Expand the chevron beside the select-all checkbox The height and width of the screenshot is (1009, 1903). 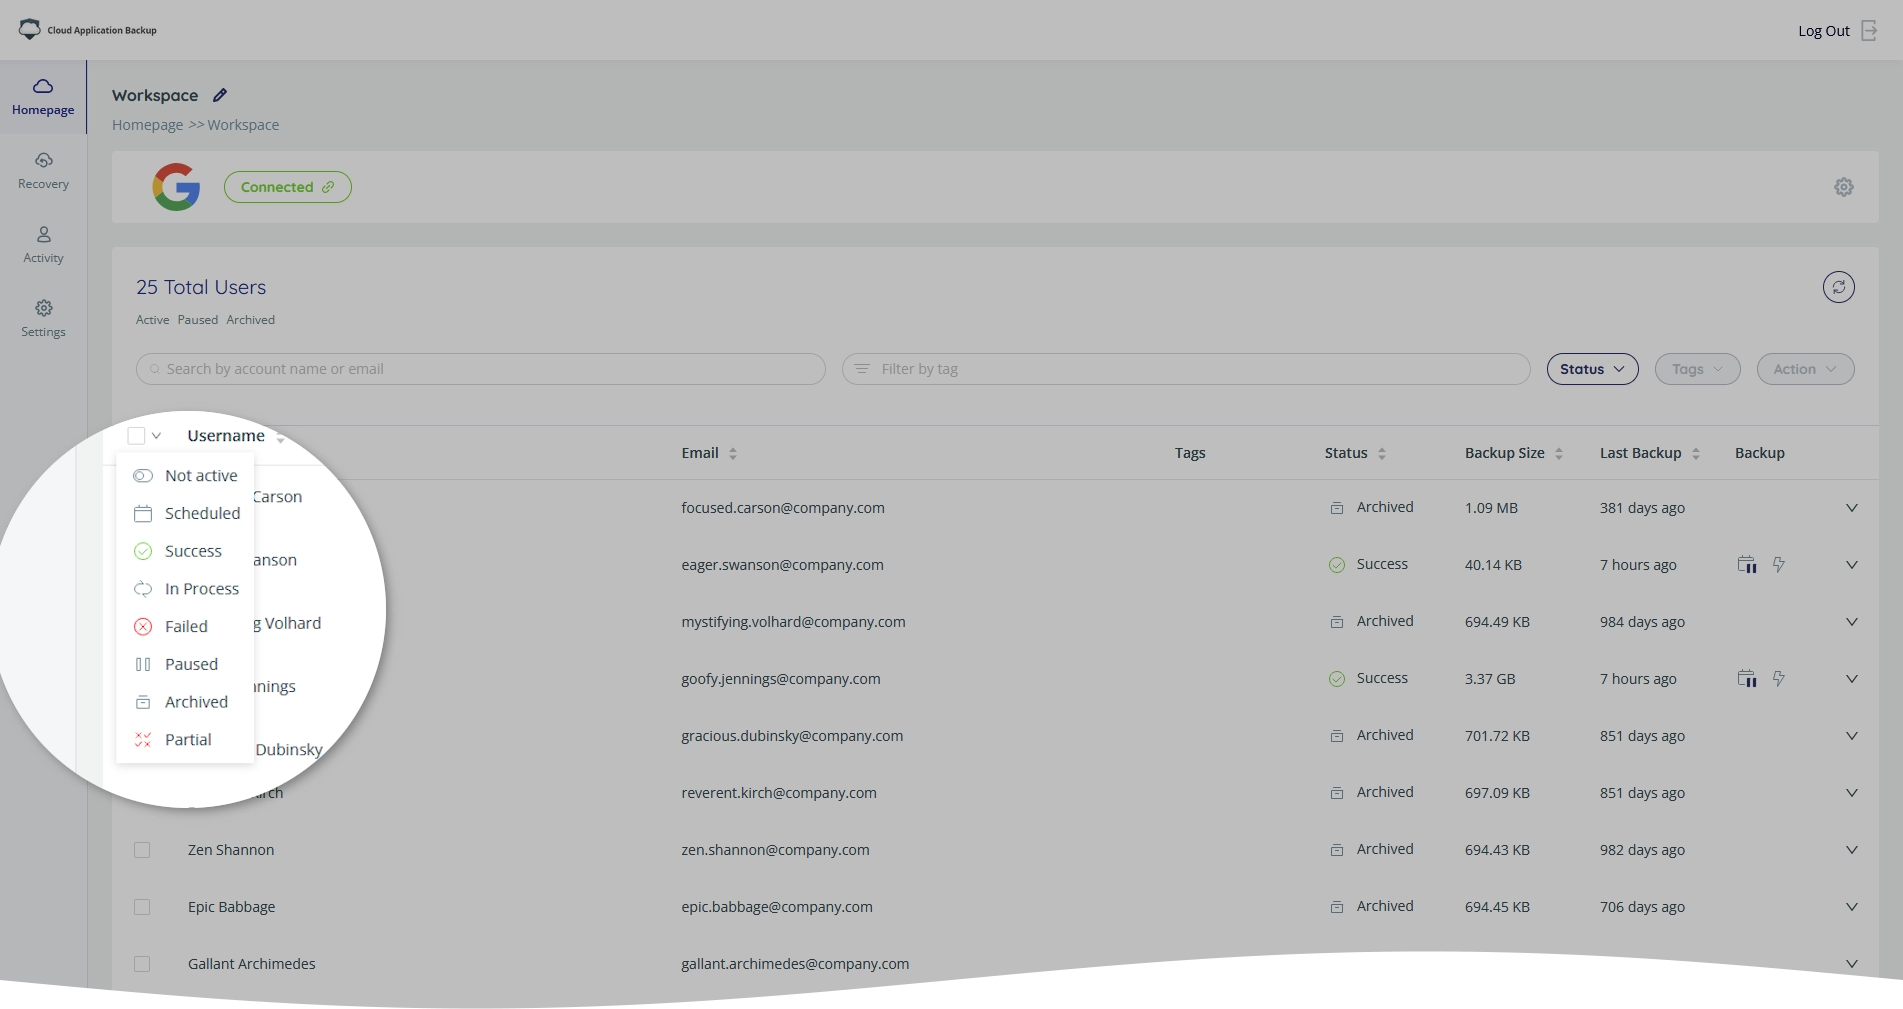pyautogui.click(x=157, y=436)
